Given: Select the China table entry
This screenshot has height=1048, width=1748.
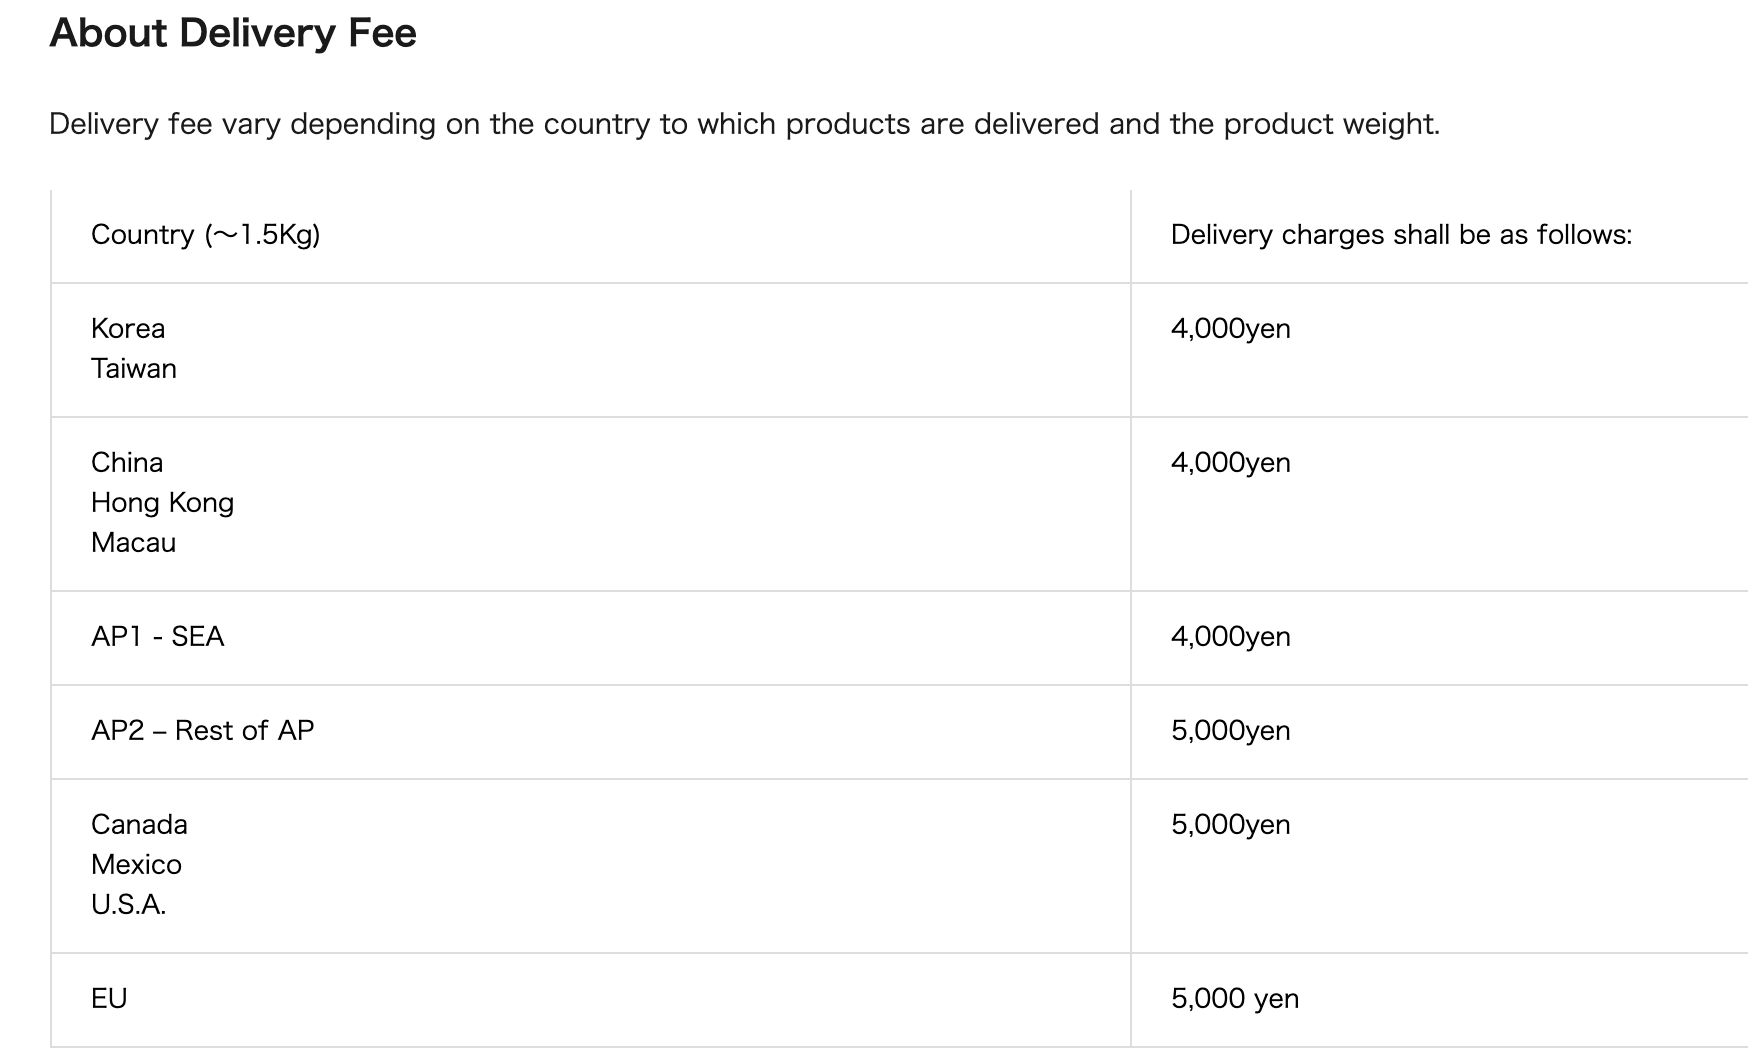Looking at the screenshot, I should [x=127, y=462].
